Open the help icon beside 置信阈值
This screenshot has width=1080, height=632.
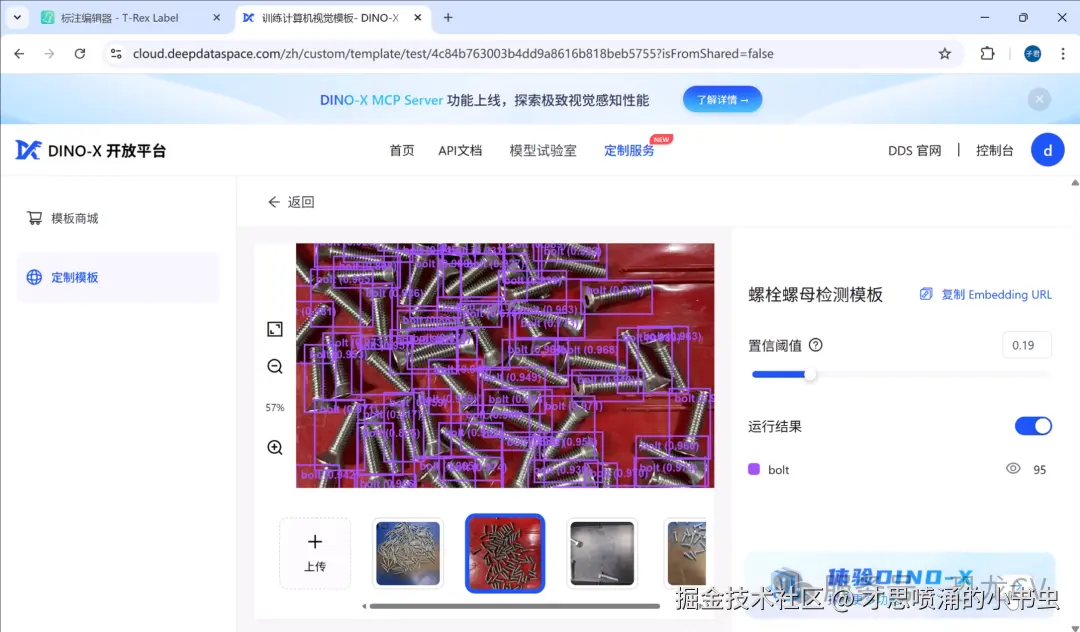815,344
